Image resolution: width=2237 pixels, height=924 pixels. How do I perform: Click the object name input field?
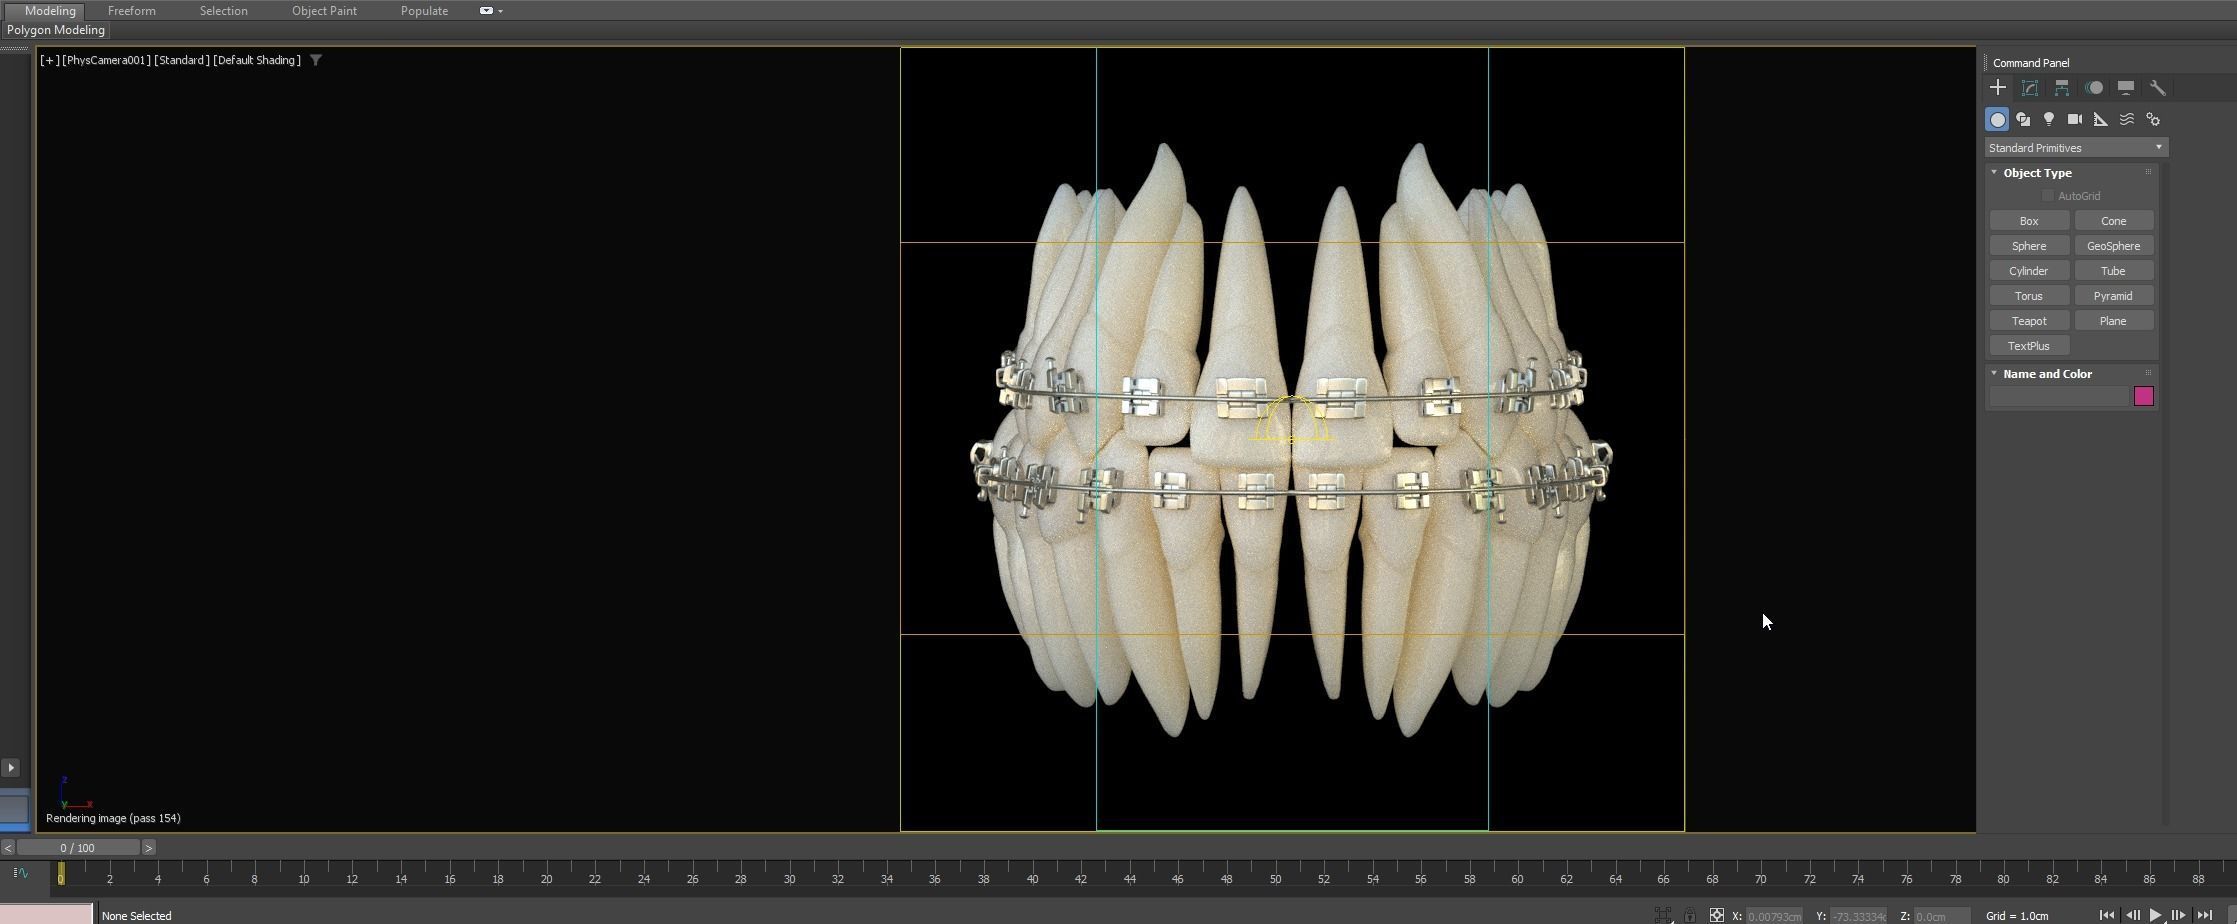2059,397
